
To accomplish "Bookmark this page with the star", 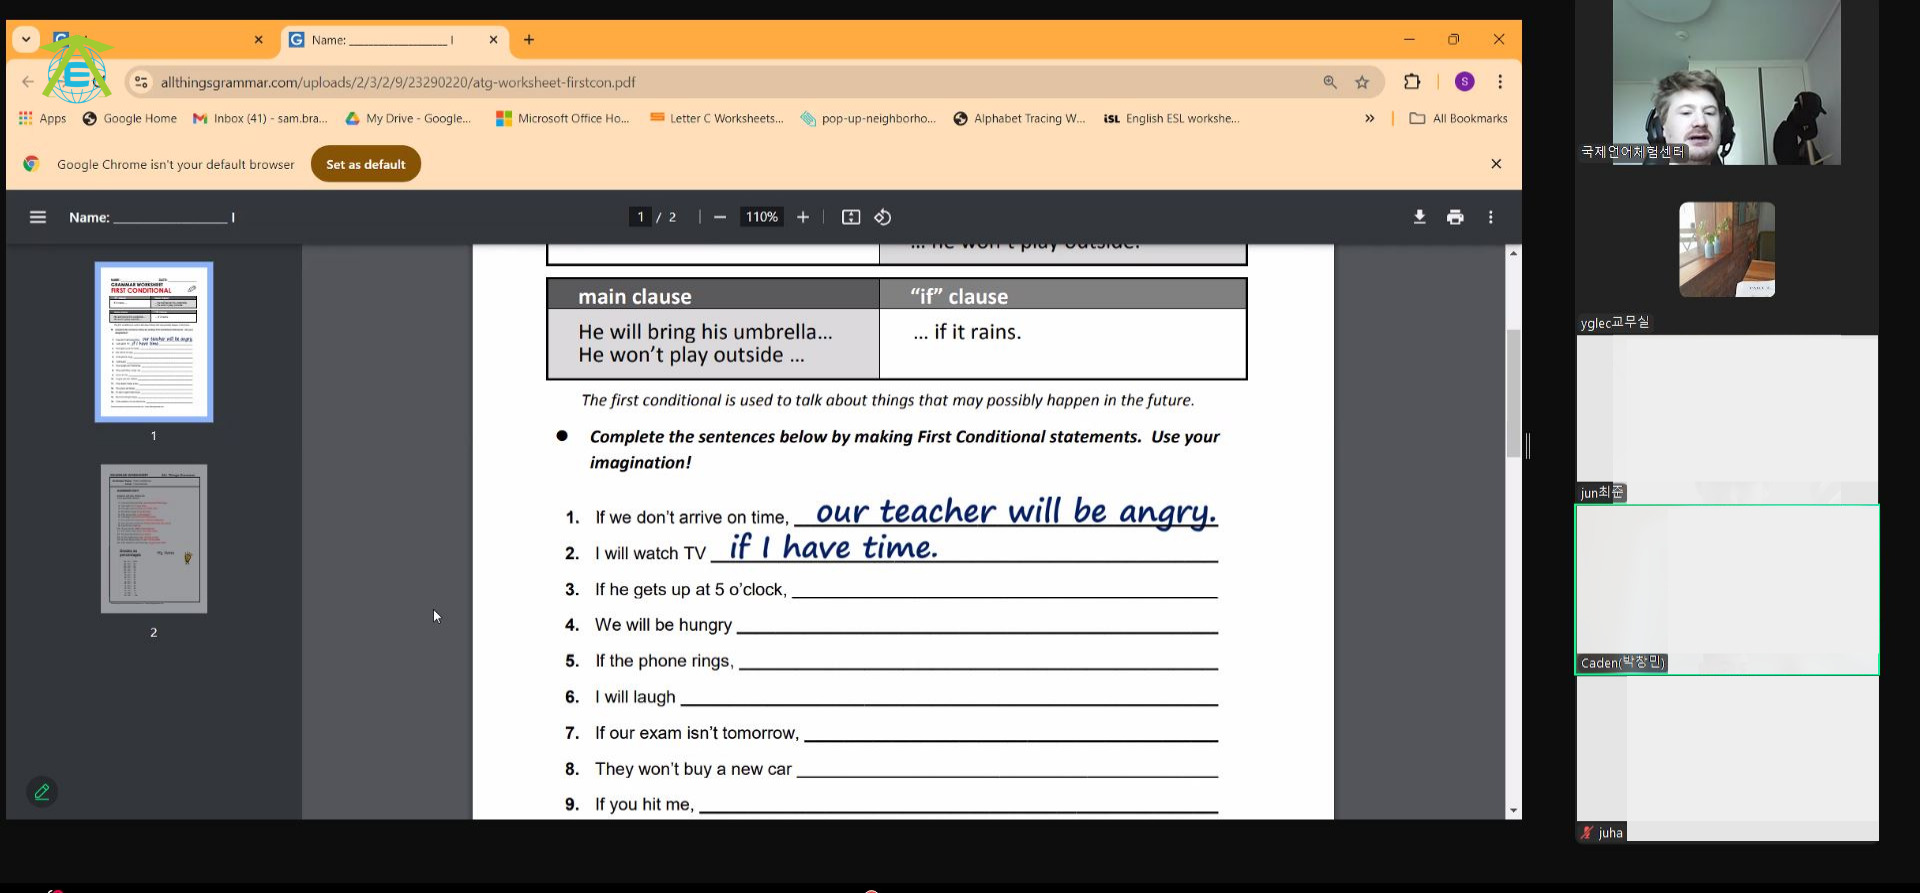I will [x=1362, y=82].
